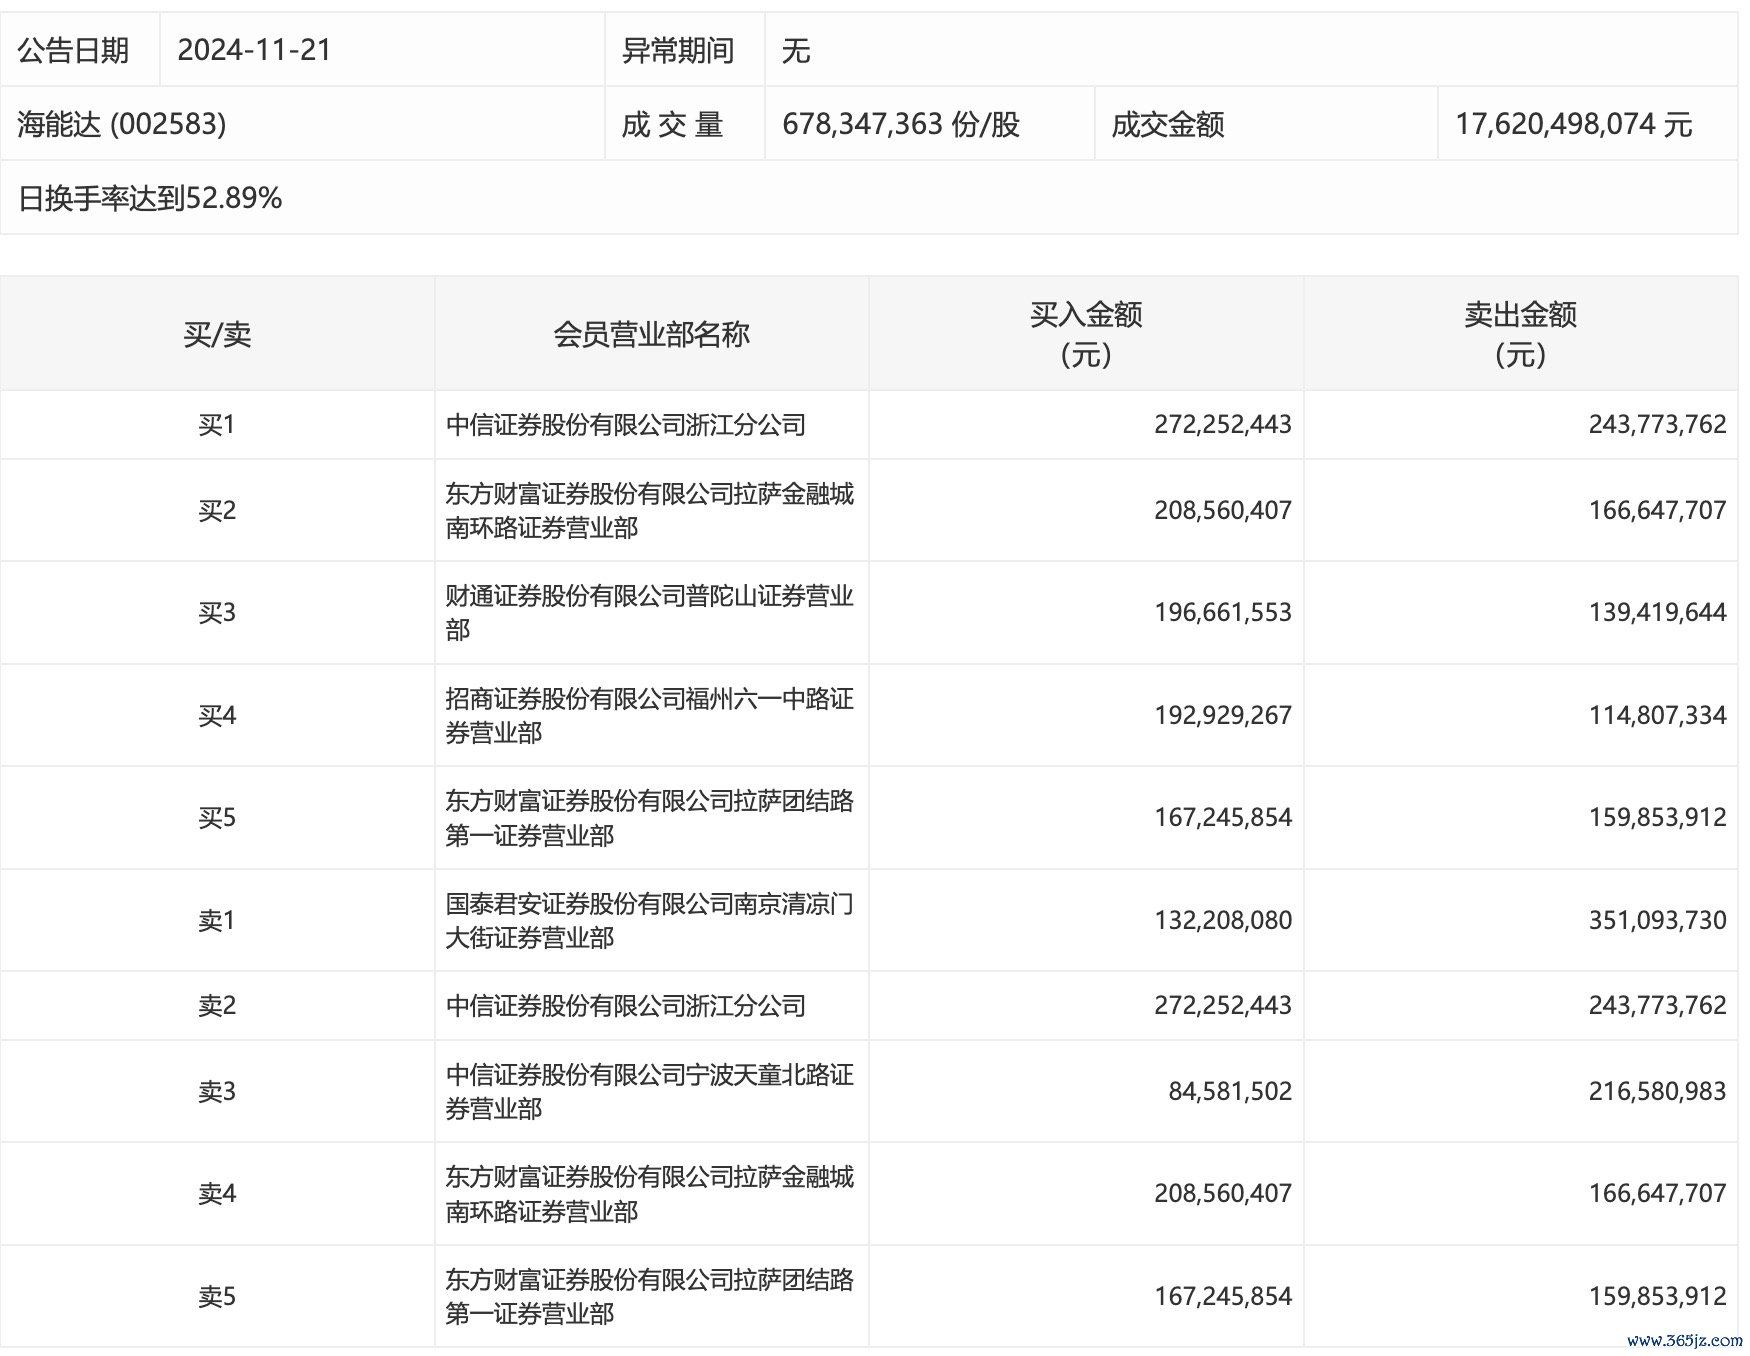Select the 买5 row label

tap(217, 817)
